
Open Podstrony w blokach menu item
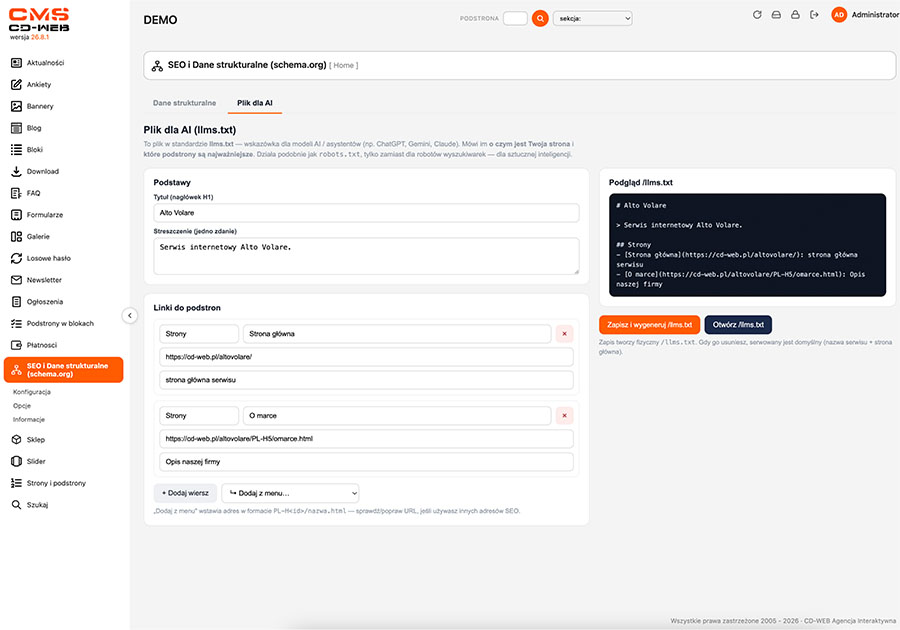click(x=60, y=324)
